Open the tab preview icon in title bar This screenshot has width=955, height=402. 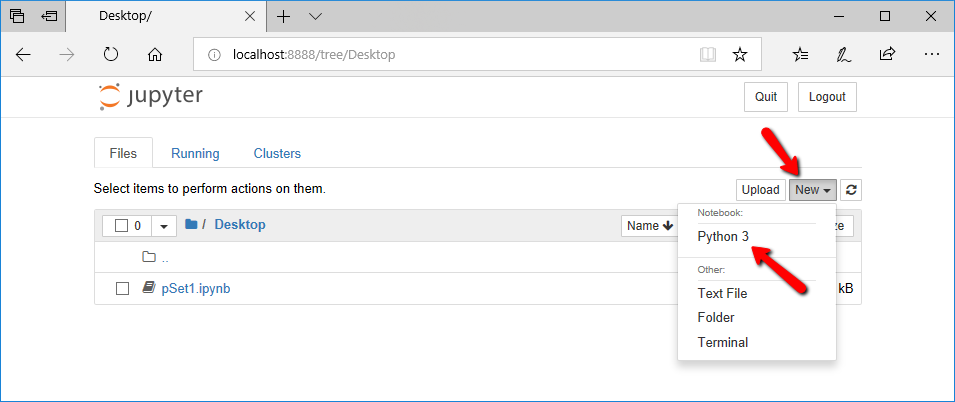point(17,16)
